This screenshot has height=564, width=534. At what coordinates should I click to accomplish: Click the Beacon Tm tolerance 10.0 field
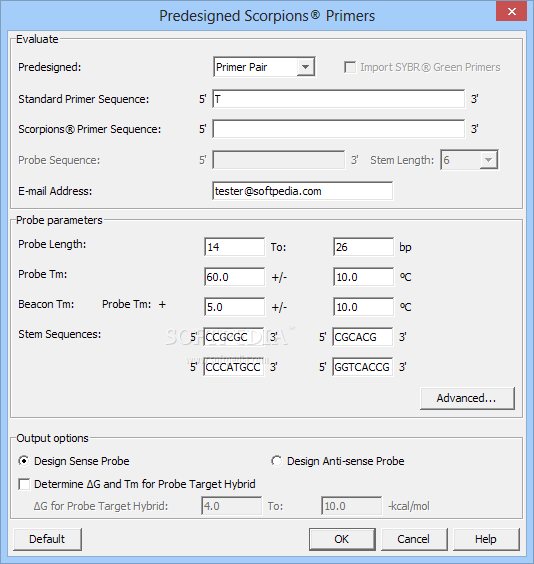(x=363, y=307)
